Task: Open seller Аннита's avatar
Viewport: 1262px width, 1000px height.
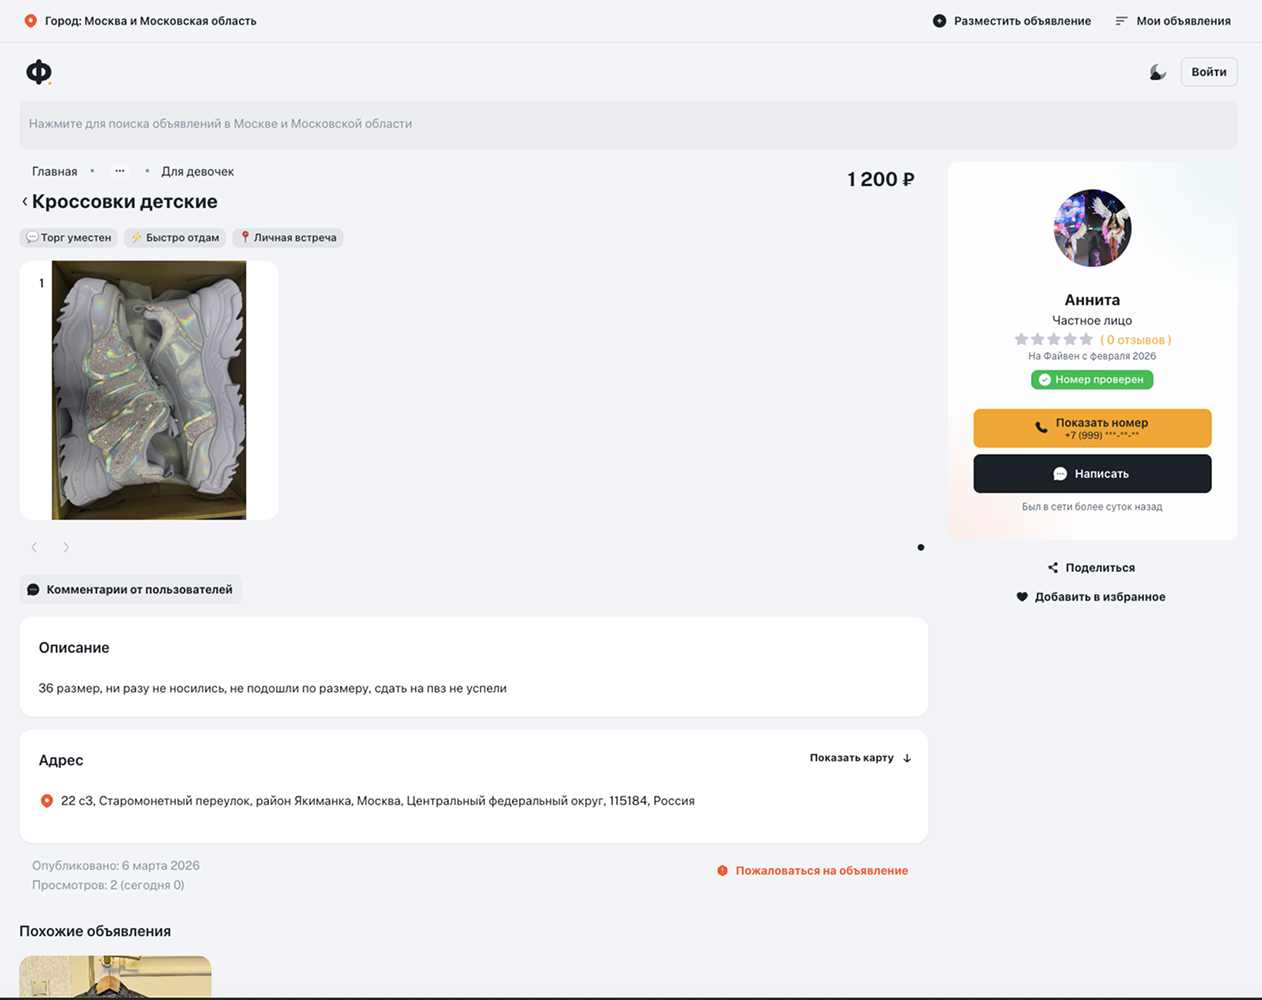Action: pyautogui.click(x=1092, y=228)
